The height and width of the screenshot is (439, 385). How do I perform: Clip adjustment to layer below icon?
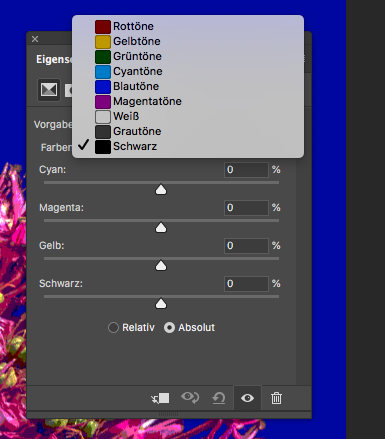[160, 398]
